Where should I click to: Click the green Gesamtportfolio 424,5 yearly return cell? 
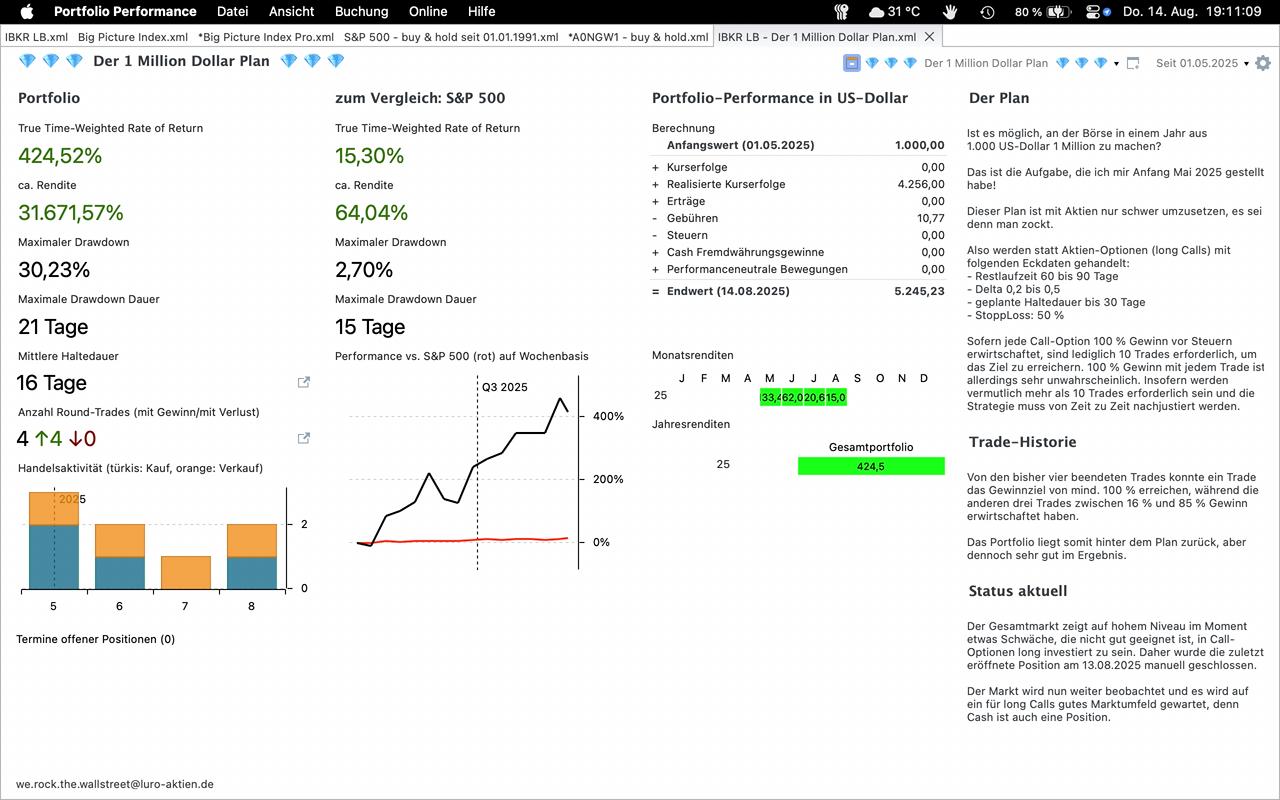(x=870, y=466)
